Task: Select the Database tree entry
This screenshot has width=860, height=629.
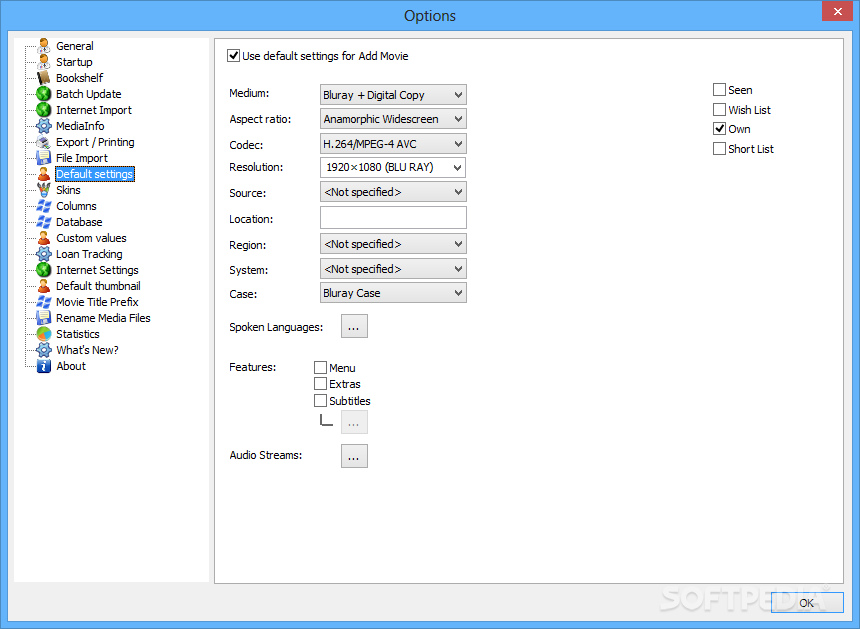Action: [79, 222]
